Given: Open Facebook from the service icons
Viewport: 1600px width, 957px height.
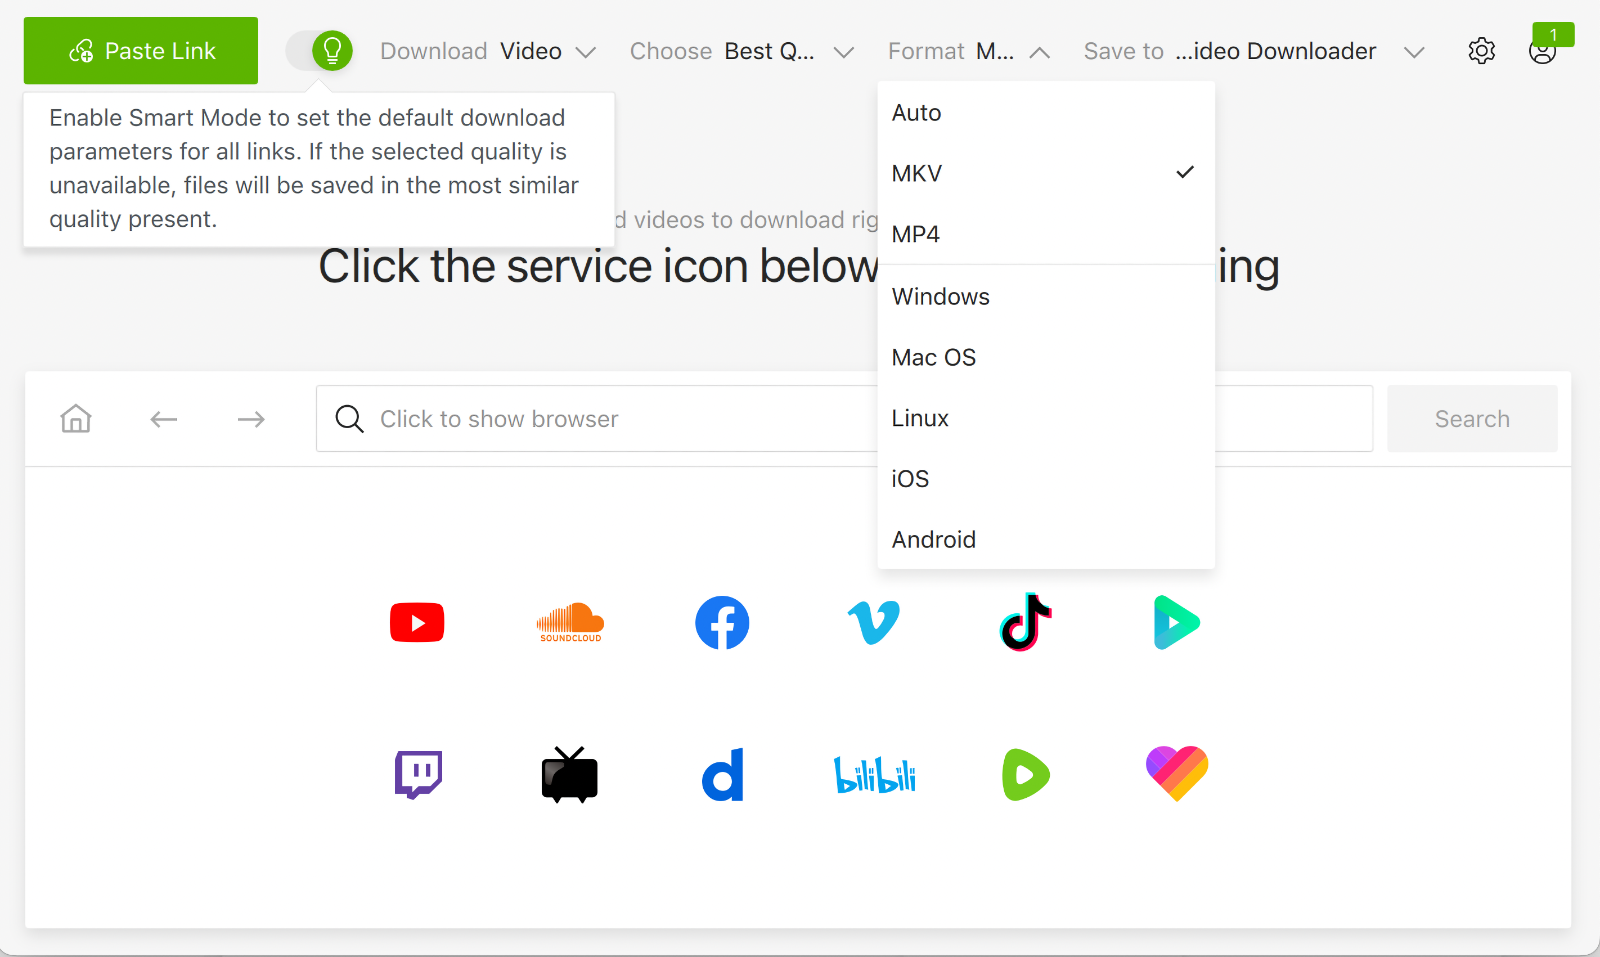Looking at the screenshot, I should click(722, 622).
